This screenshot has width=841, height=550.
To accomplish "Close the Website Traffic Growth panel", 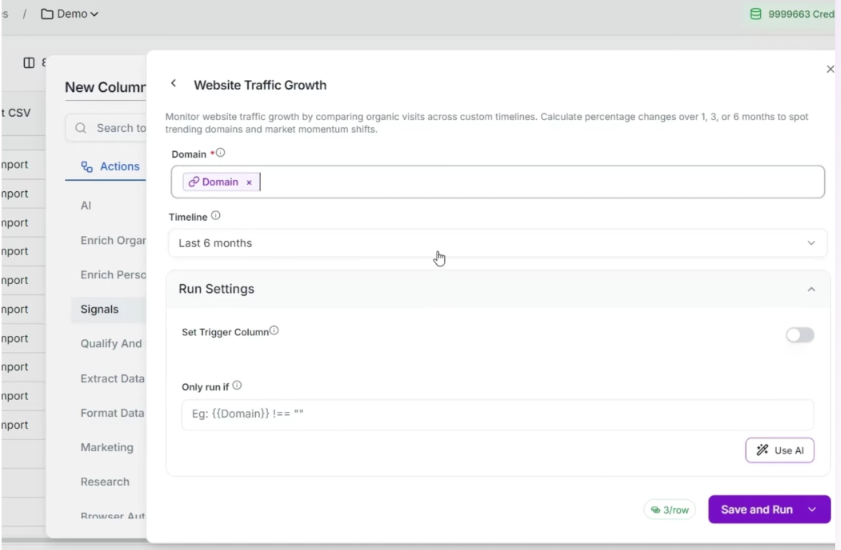I will 830,69.
